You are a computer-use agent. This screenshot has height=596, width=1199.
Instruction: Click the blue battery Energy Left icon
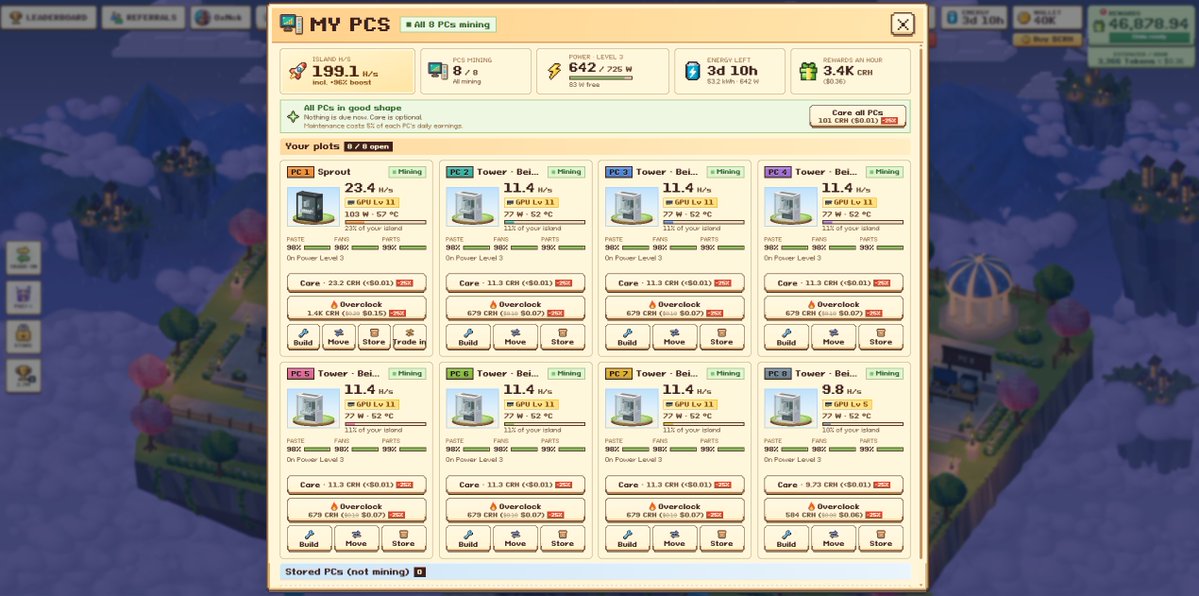click(692, 71)
